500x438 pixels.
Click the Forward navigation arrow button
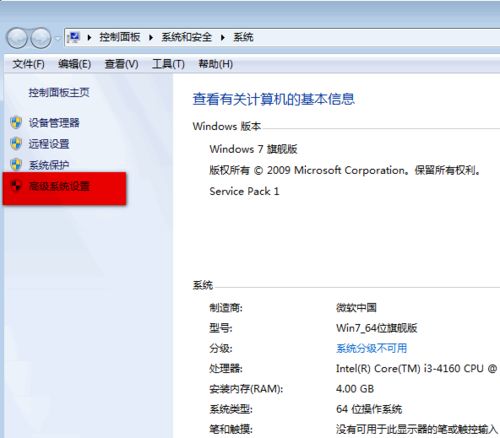pyautogui.click(x=41, y=38)
